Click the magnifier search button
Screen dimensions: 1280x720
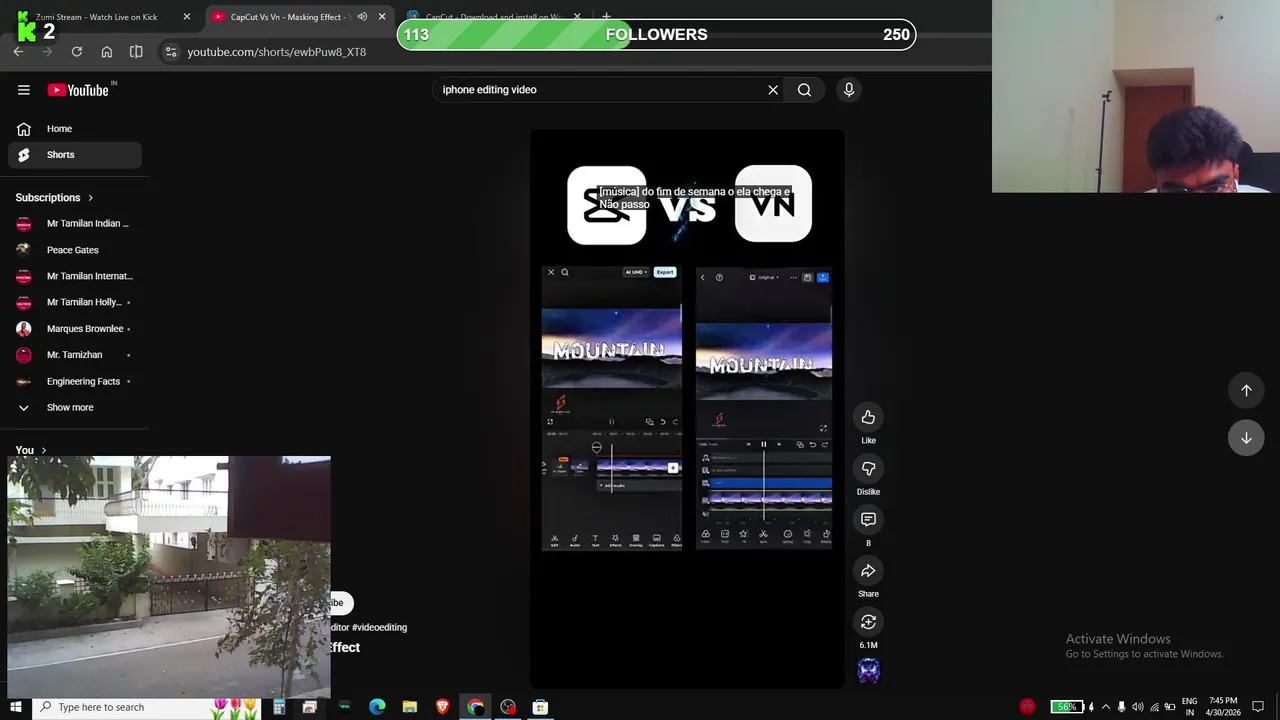click(804, 90)
